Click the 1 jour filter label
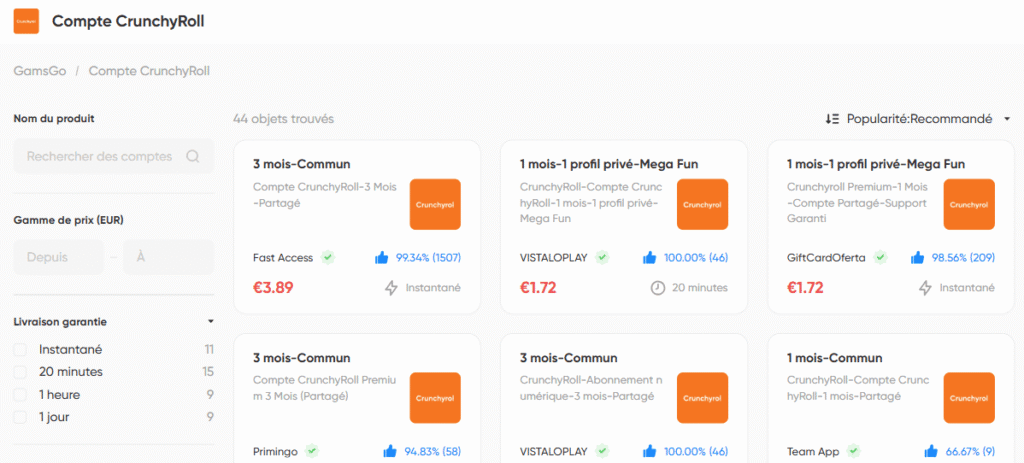 click(54, 417)
